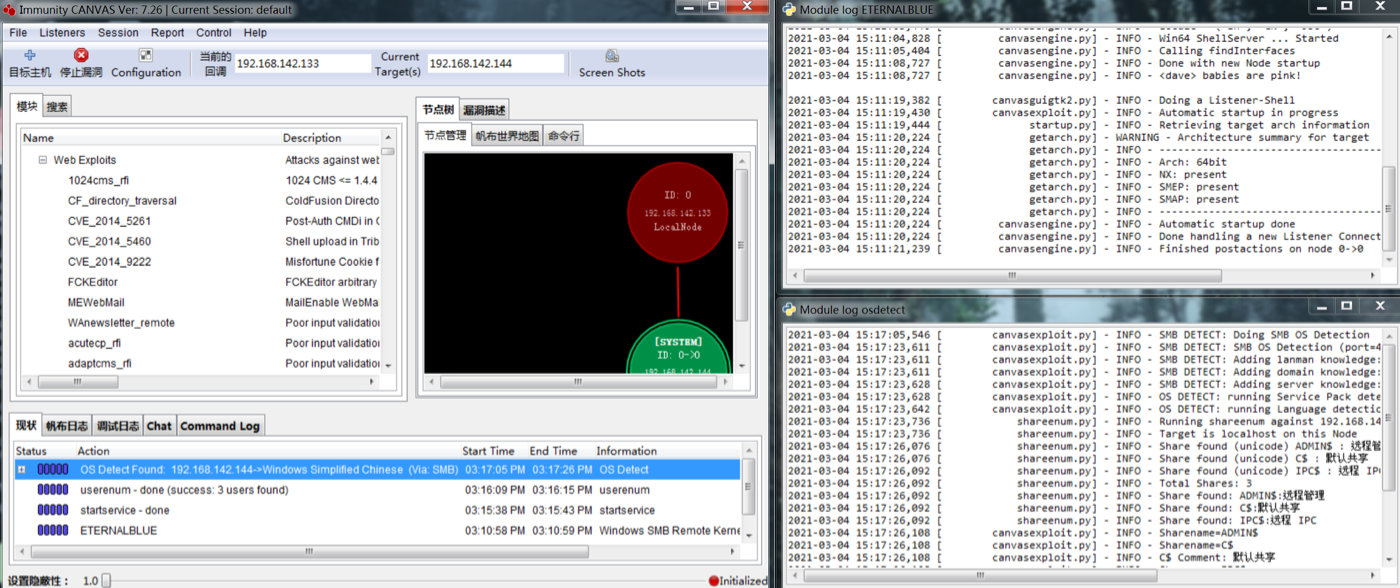
Task: Select the green SYSTEM node circle
Action: [x=679, y=346]
